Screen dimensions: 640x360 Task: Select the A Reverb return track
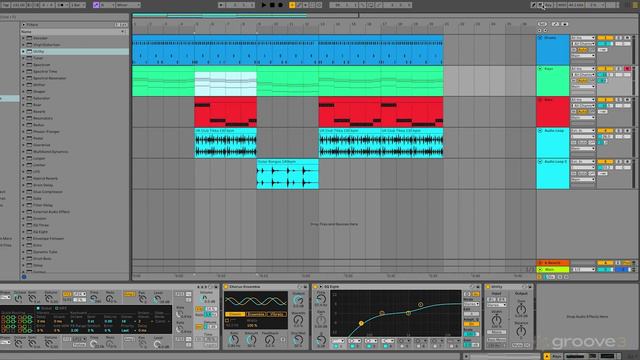pyautogui.click(x=553, y=263)
